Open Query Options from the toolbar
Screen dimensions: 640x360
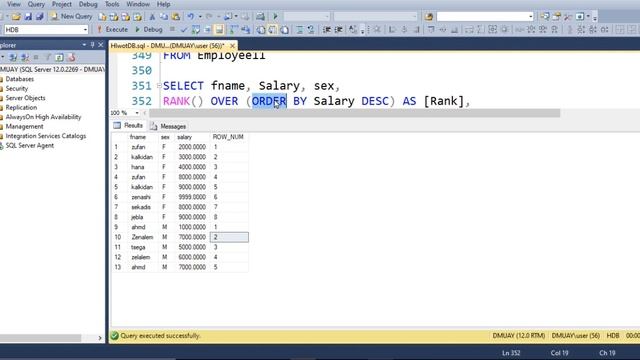click(x=207, y=30)
